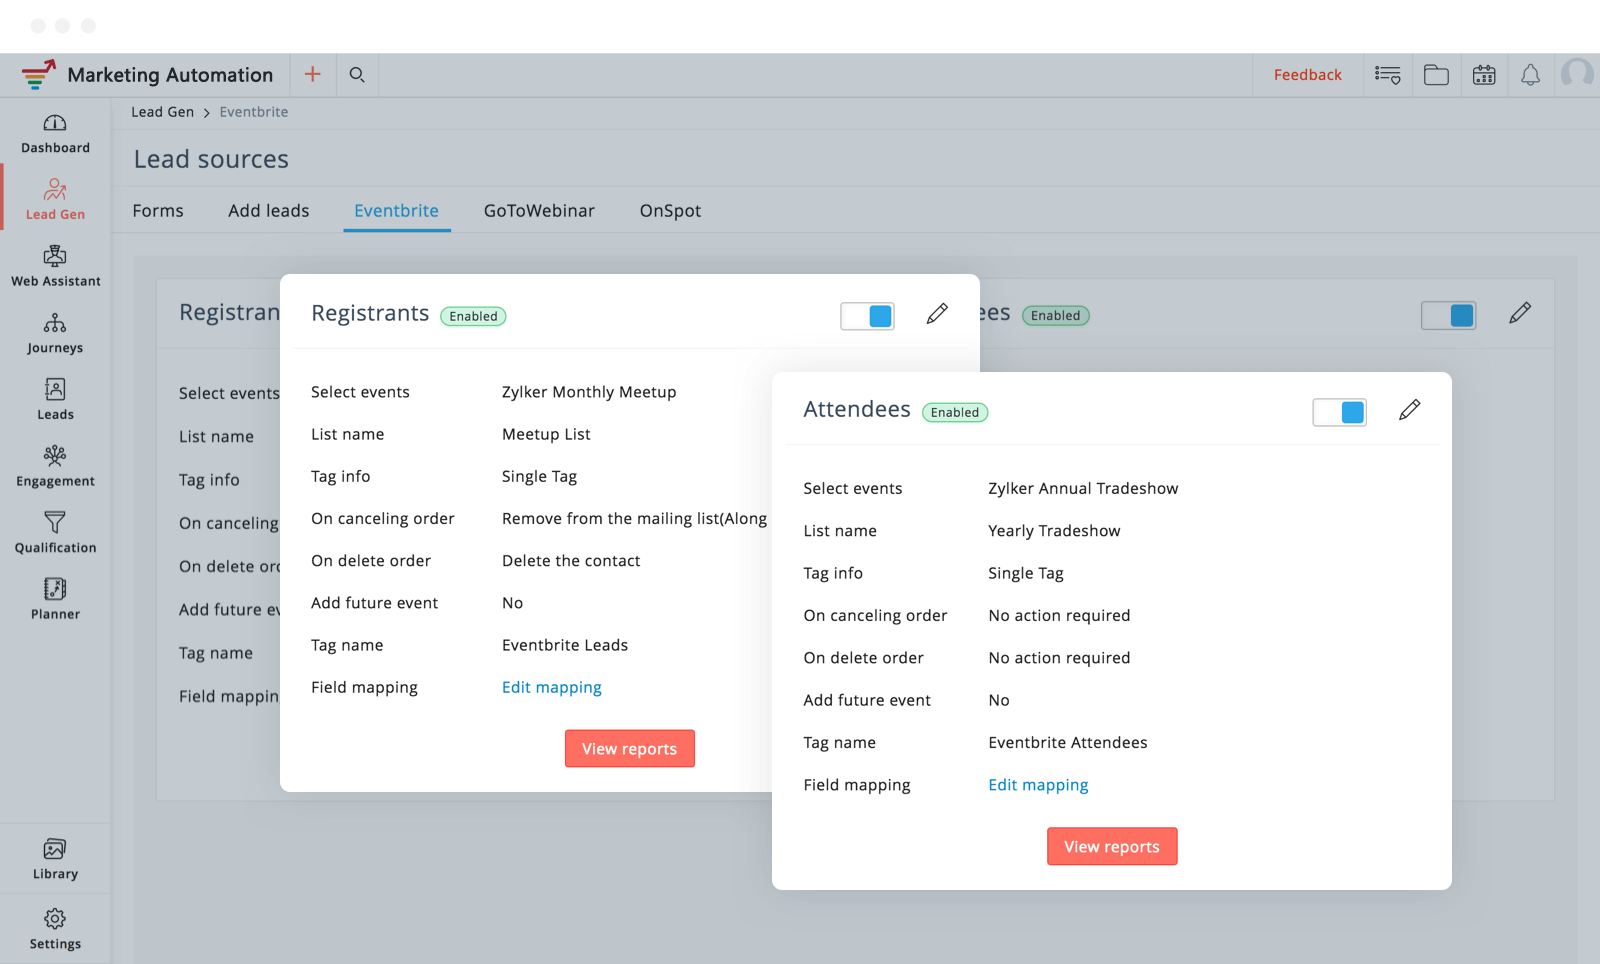Screen dimensions: 1600x964
Task: Disable the Registrants toggle switch
Action: [x=867, y=316]
